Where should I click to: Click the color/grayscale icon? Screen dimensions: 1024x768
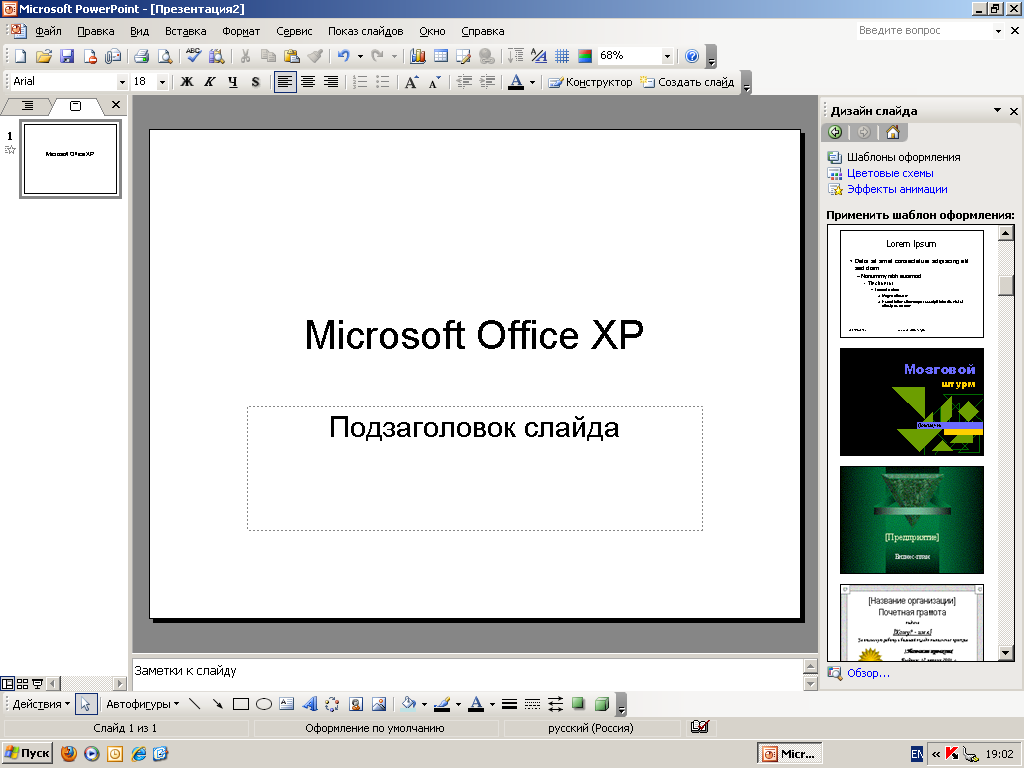pos(585,57)
